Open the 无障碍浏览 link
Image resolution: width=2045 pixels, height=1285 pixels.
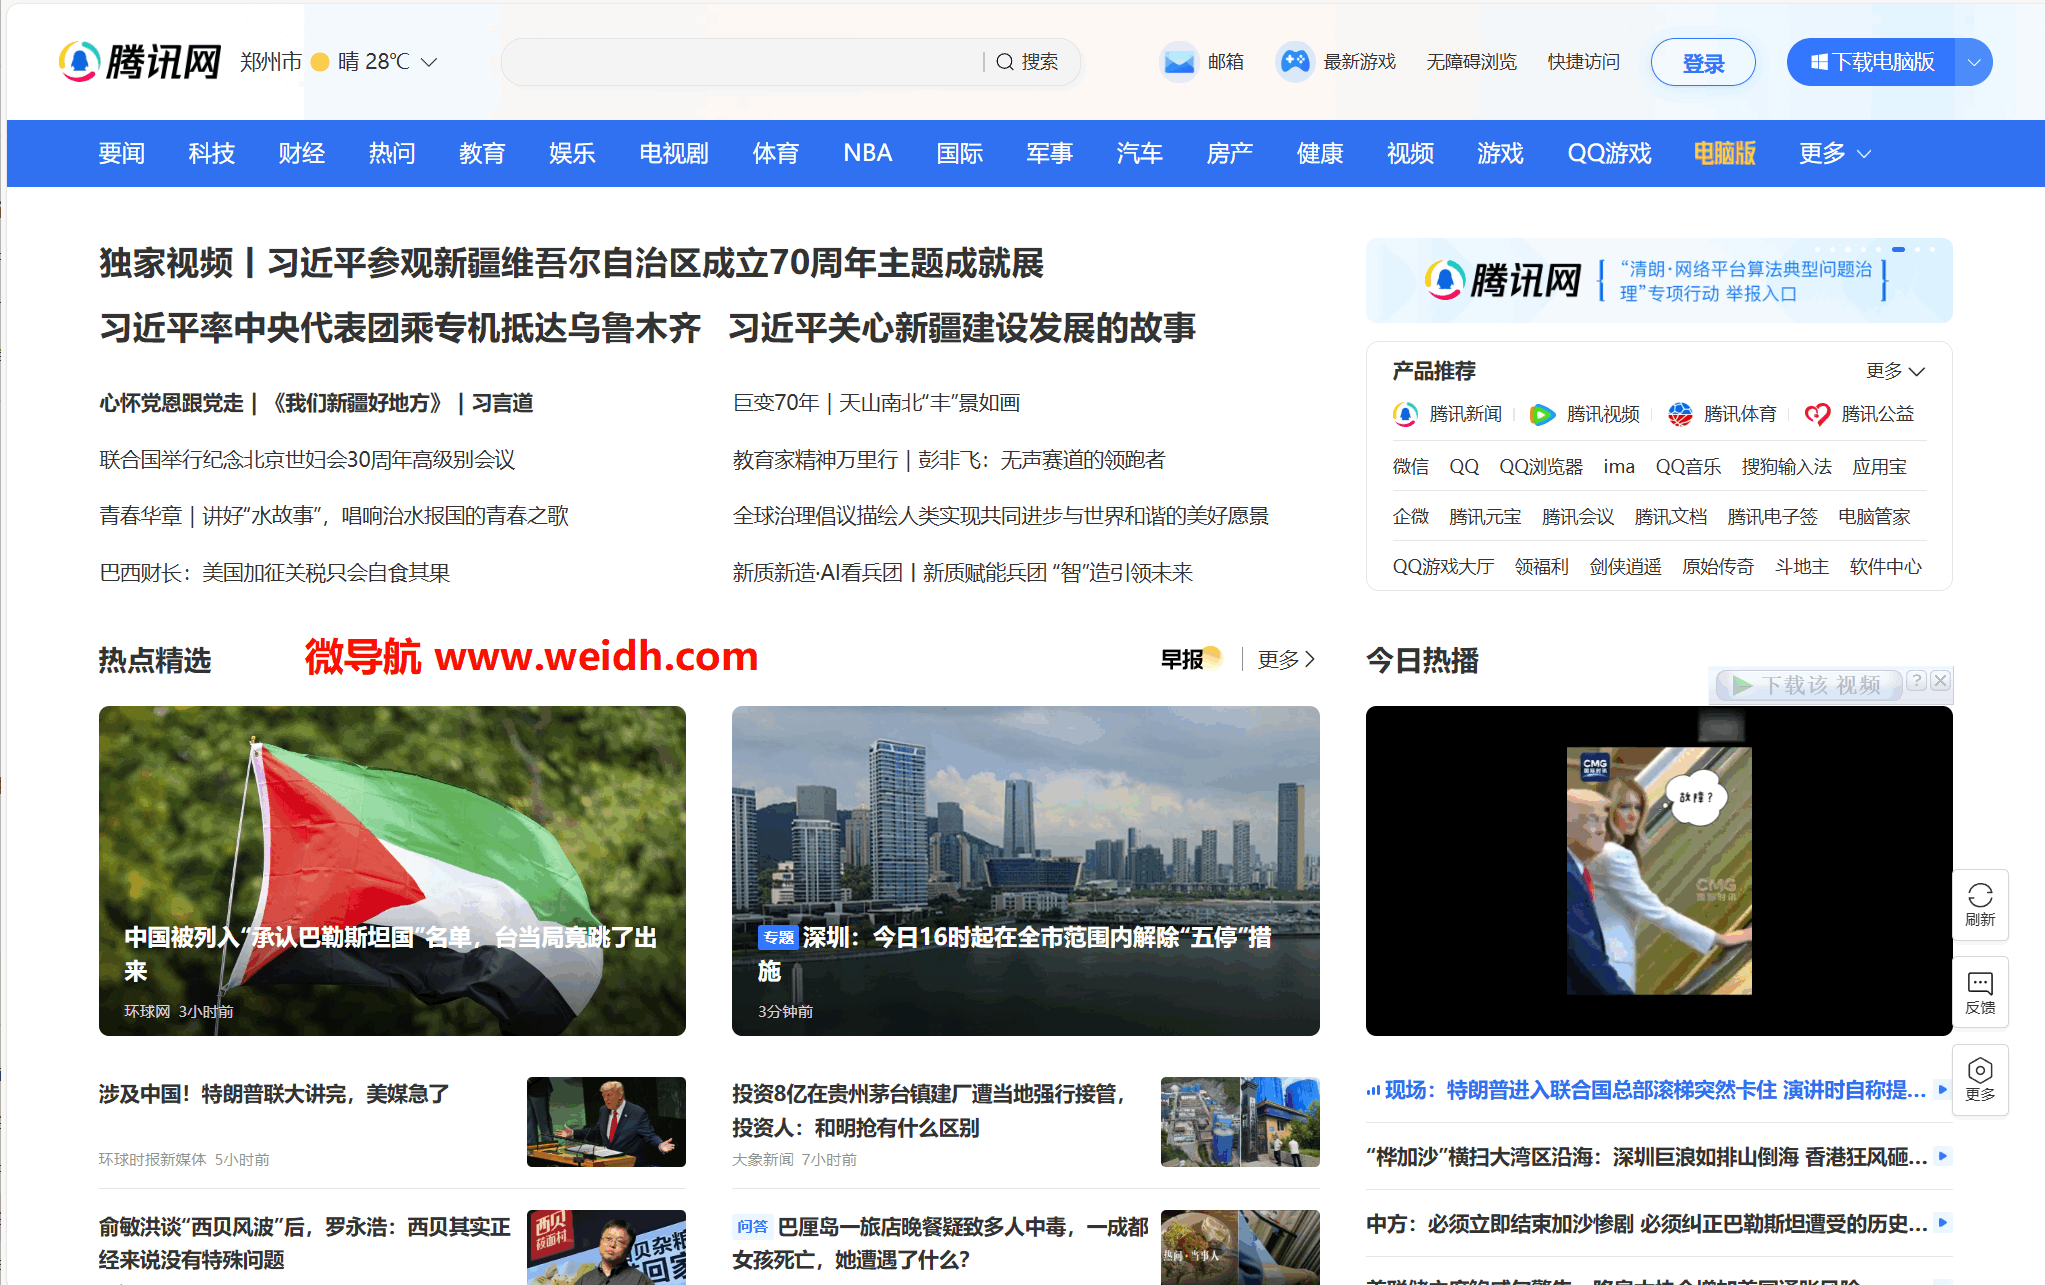(x=1471, y=62)
